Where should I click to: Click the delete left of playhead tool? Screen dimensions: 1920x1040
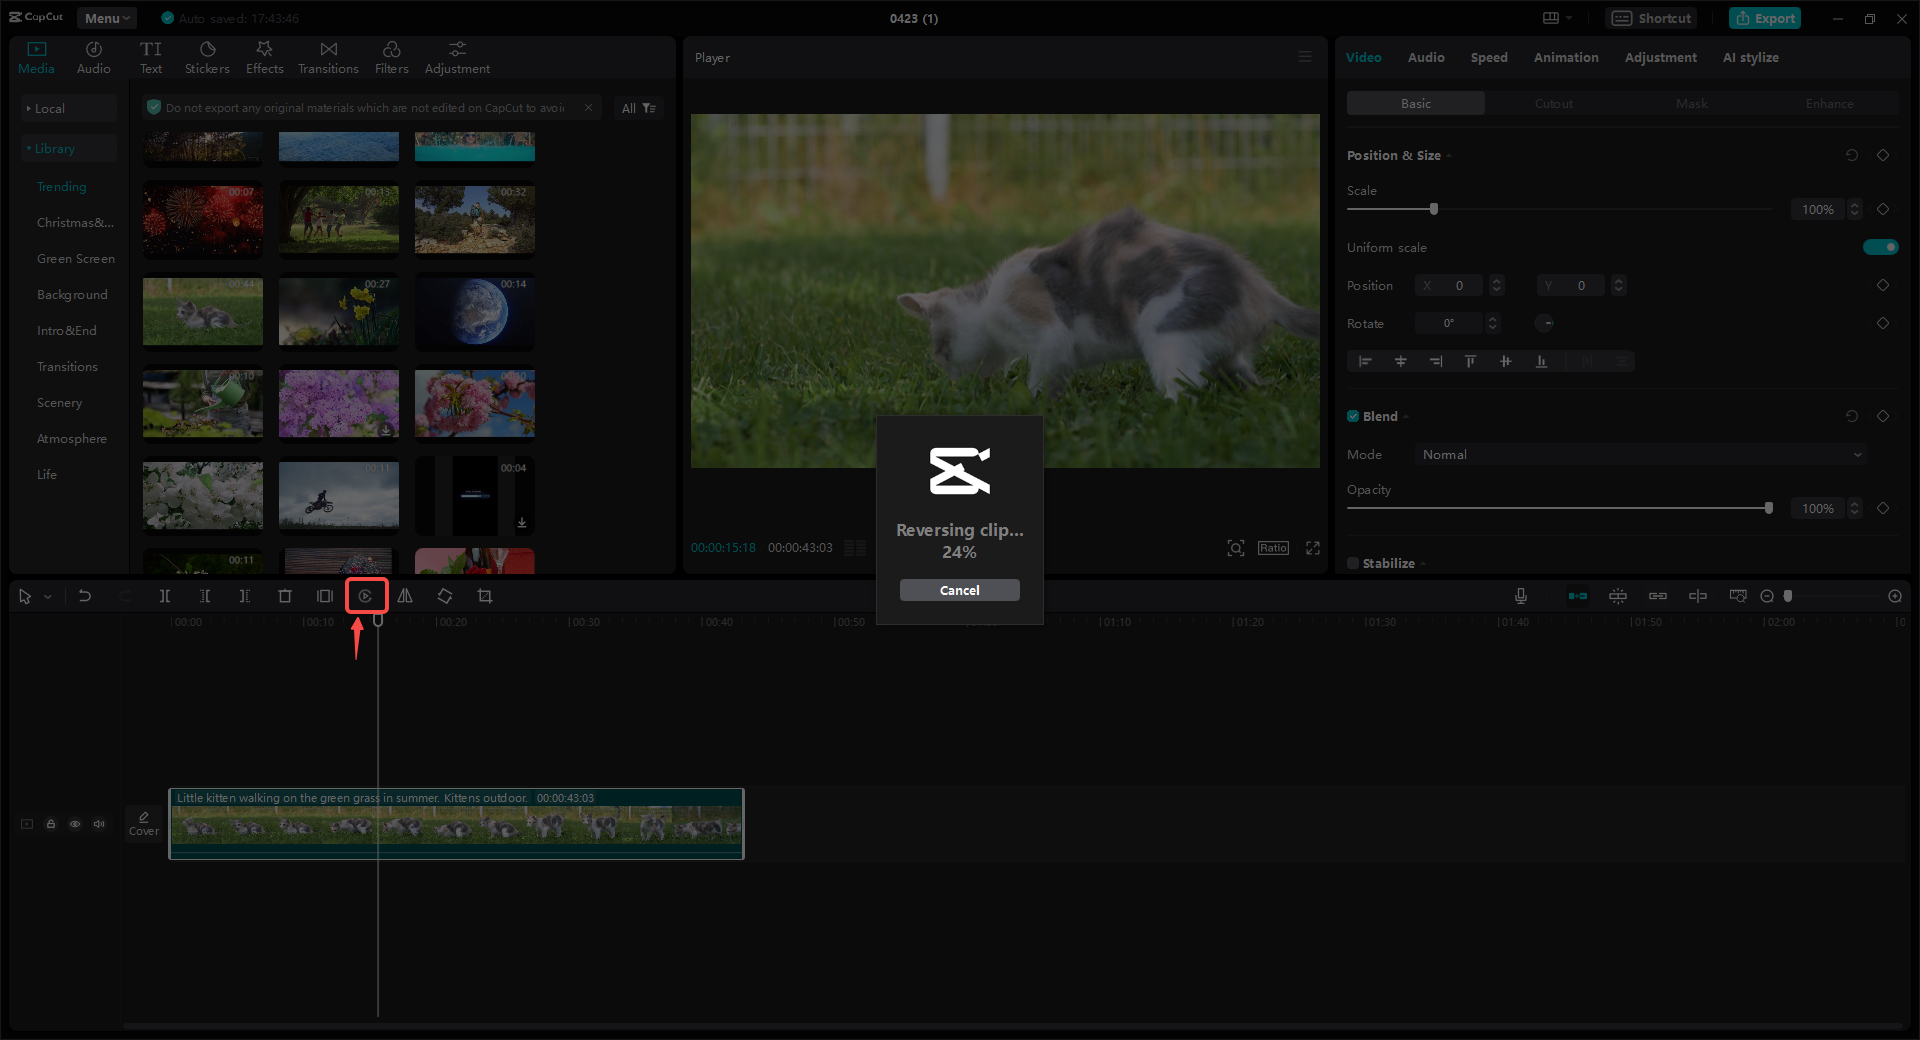pyautogui.click(x=205, y=596)
